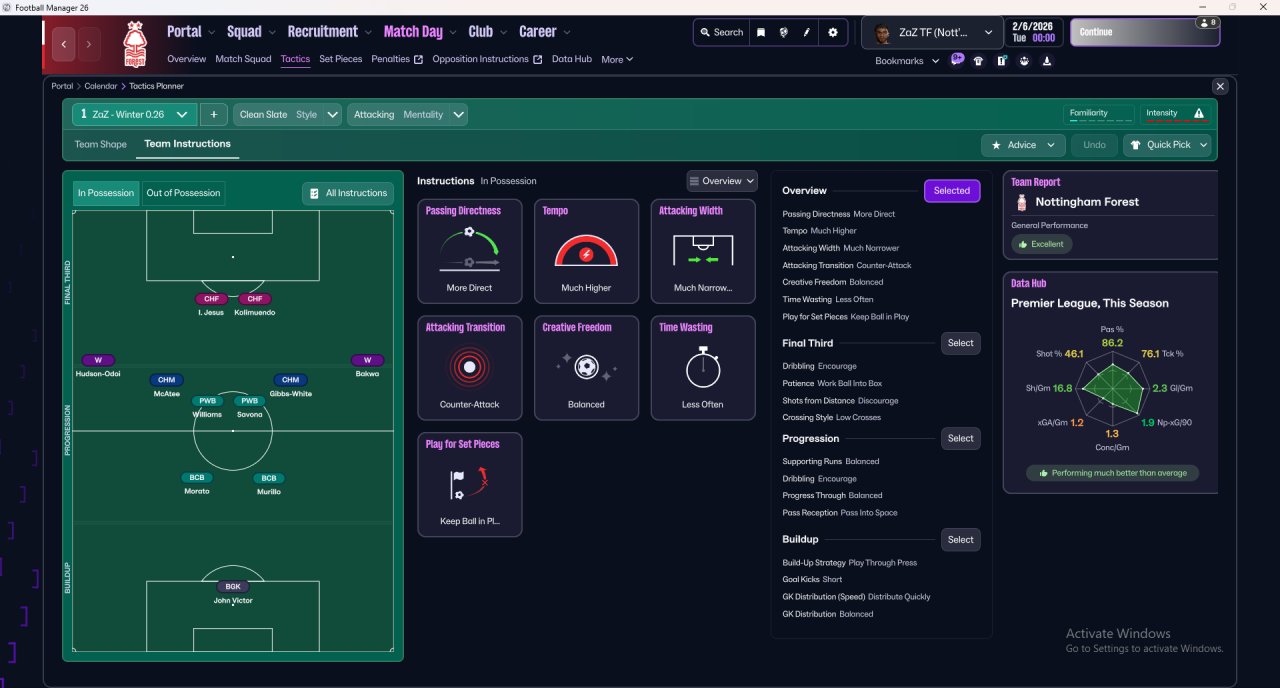Open the Career main menu
This screenshot has height=688, width=1280.
point(545,32)
